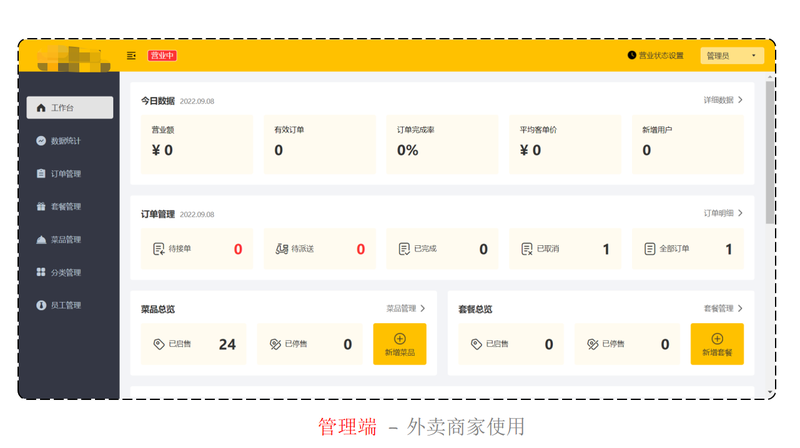Screen dimensions: 800x448
Task: Click the 已启售 tag icon in 菜品总览
Action: pos(159,344)
